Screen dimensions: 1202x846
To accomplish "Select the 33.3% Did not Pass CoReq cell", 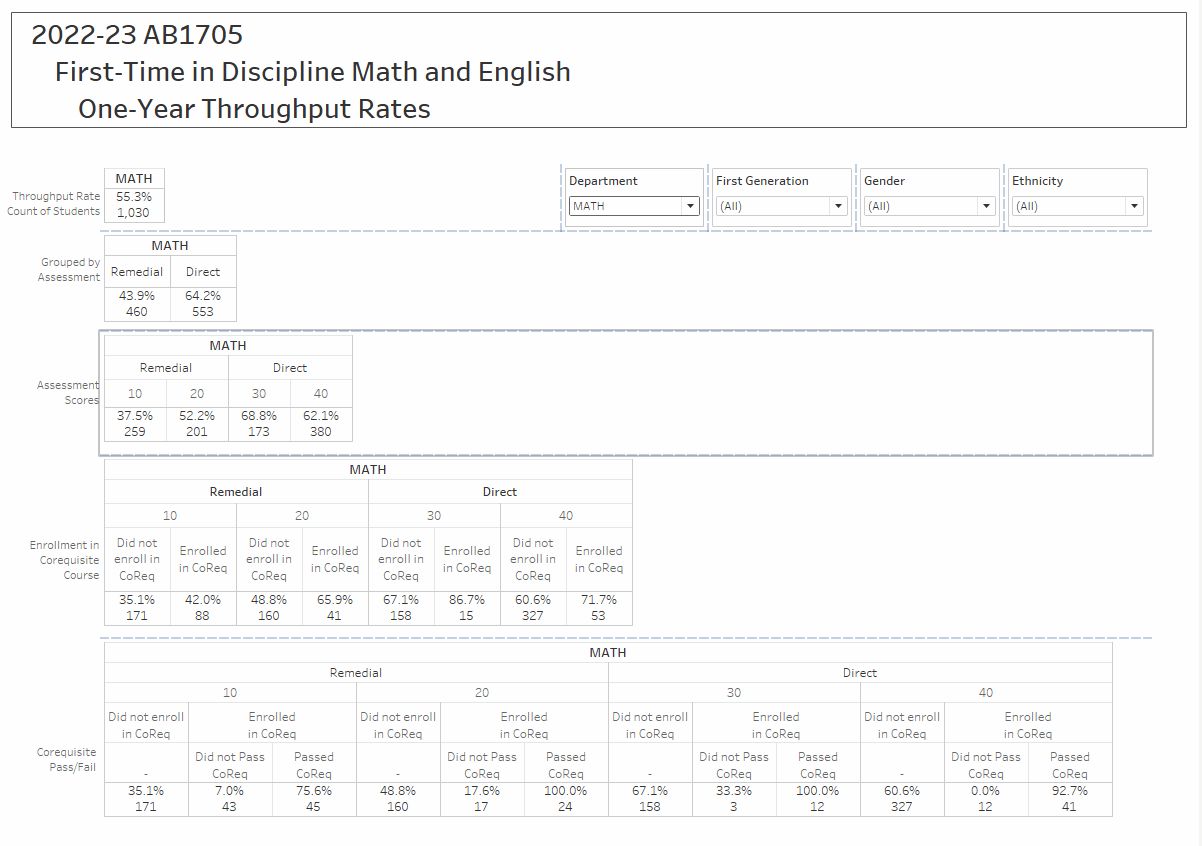I will pos(733,791).
